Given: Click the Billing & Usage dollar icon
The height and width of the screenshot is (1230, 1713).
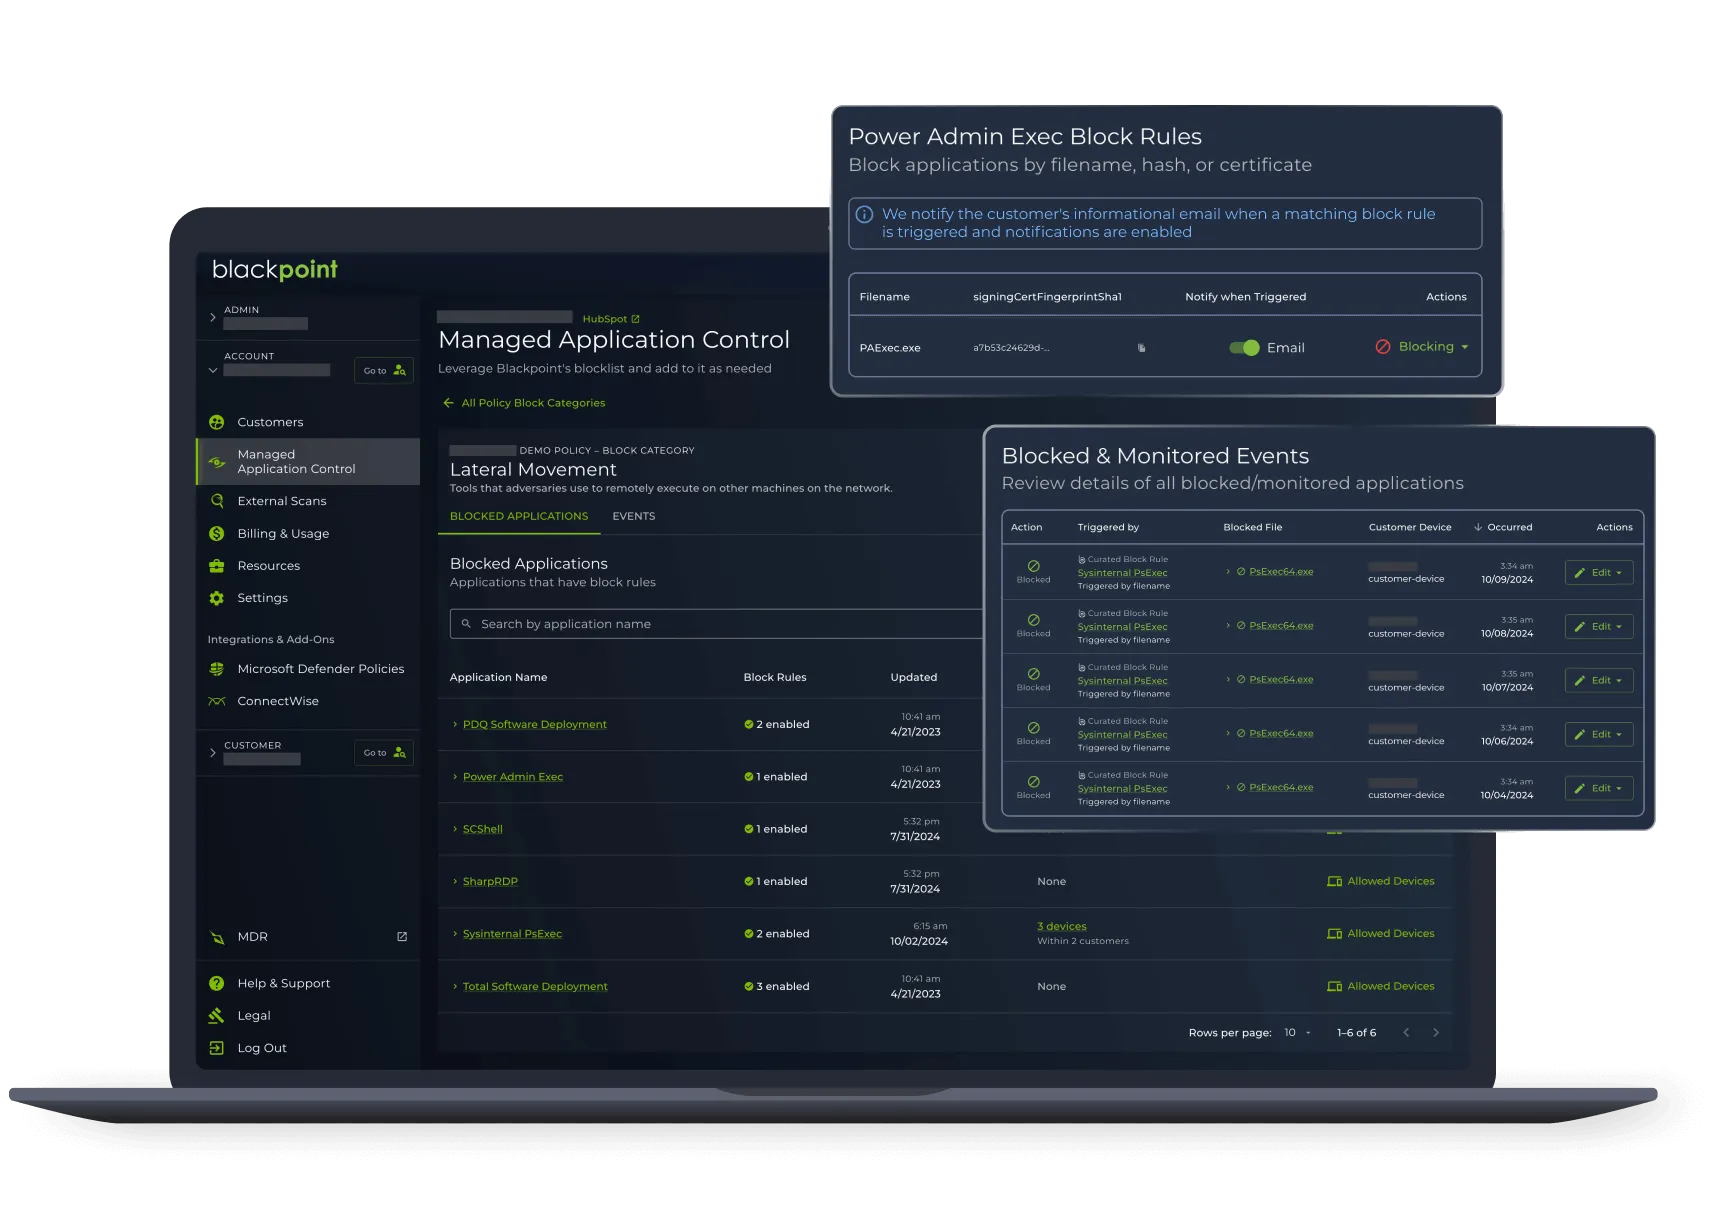Looking at the screenshot, I should coord(216,534).
